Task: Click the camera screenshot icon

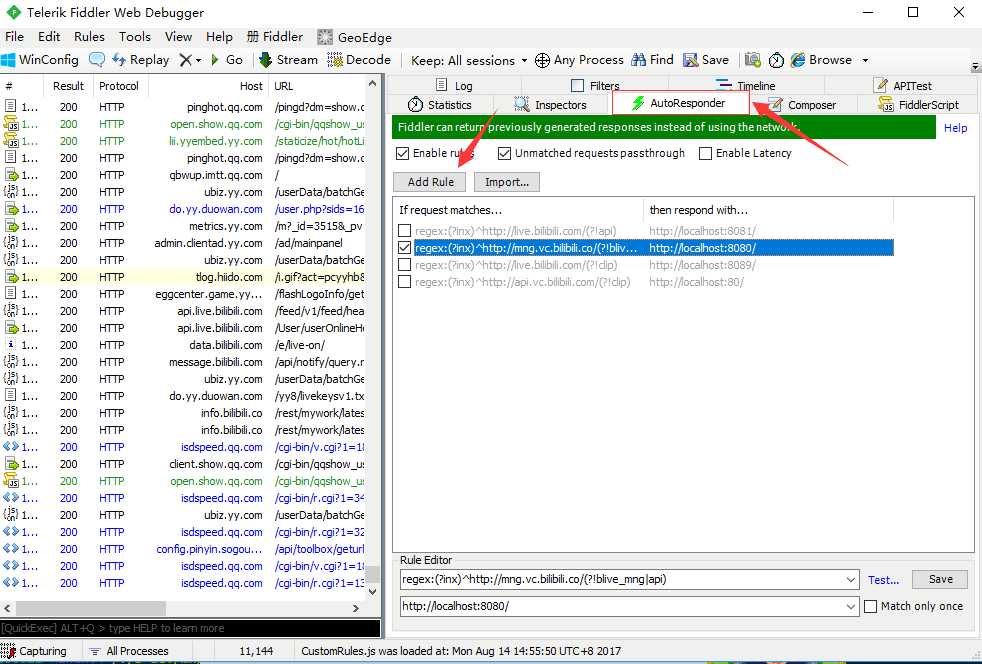Action: (x=753, y=60)
